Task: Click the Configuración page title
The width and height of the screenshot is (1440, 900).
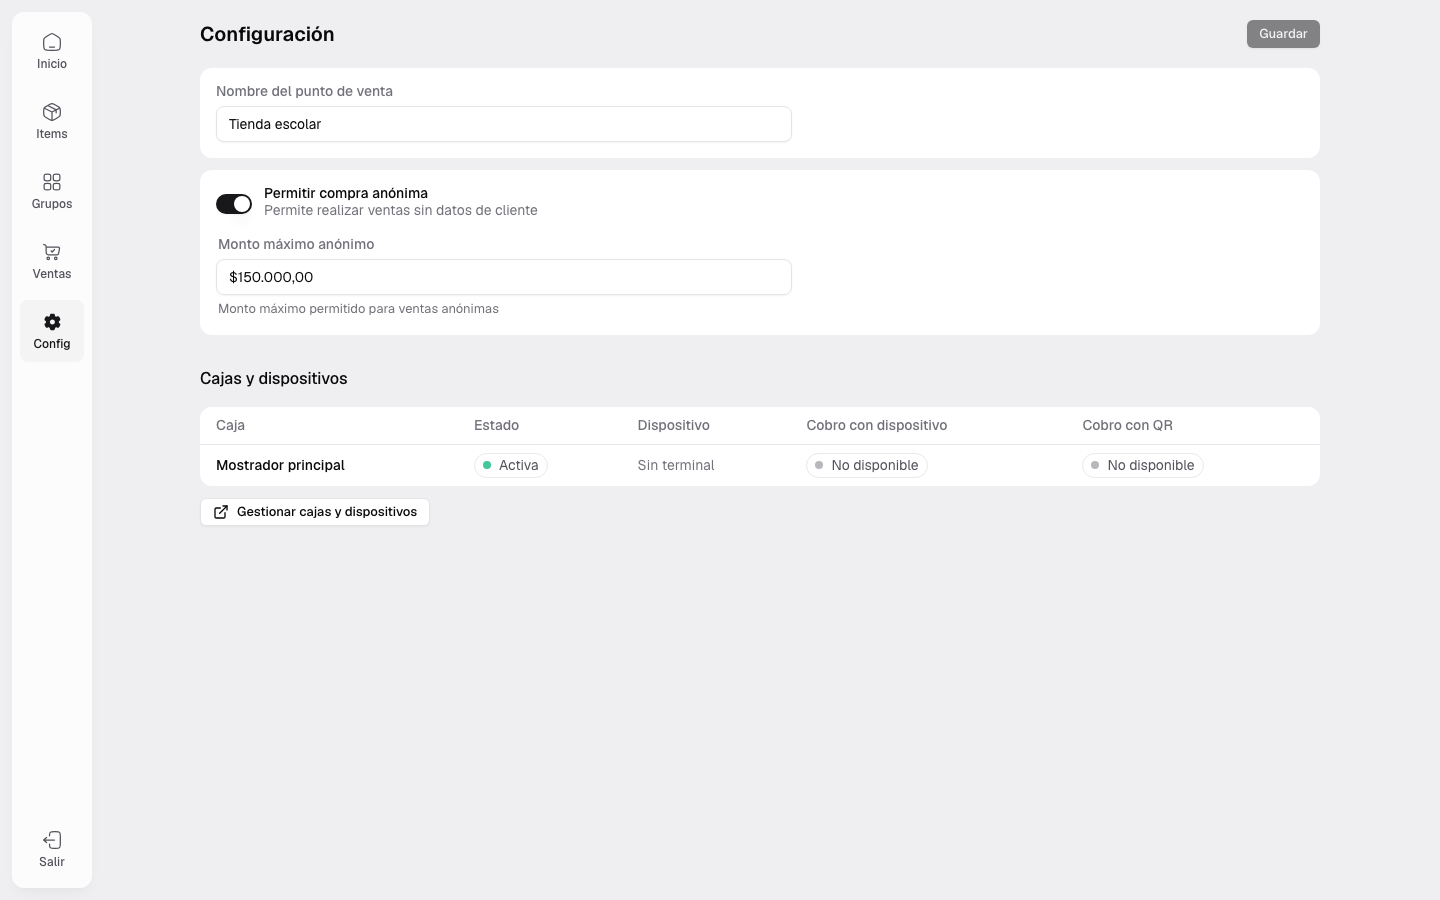Action: pos(267,34)
